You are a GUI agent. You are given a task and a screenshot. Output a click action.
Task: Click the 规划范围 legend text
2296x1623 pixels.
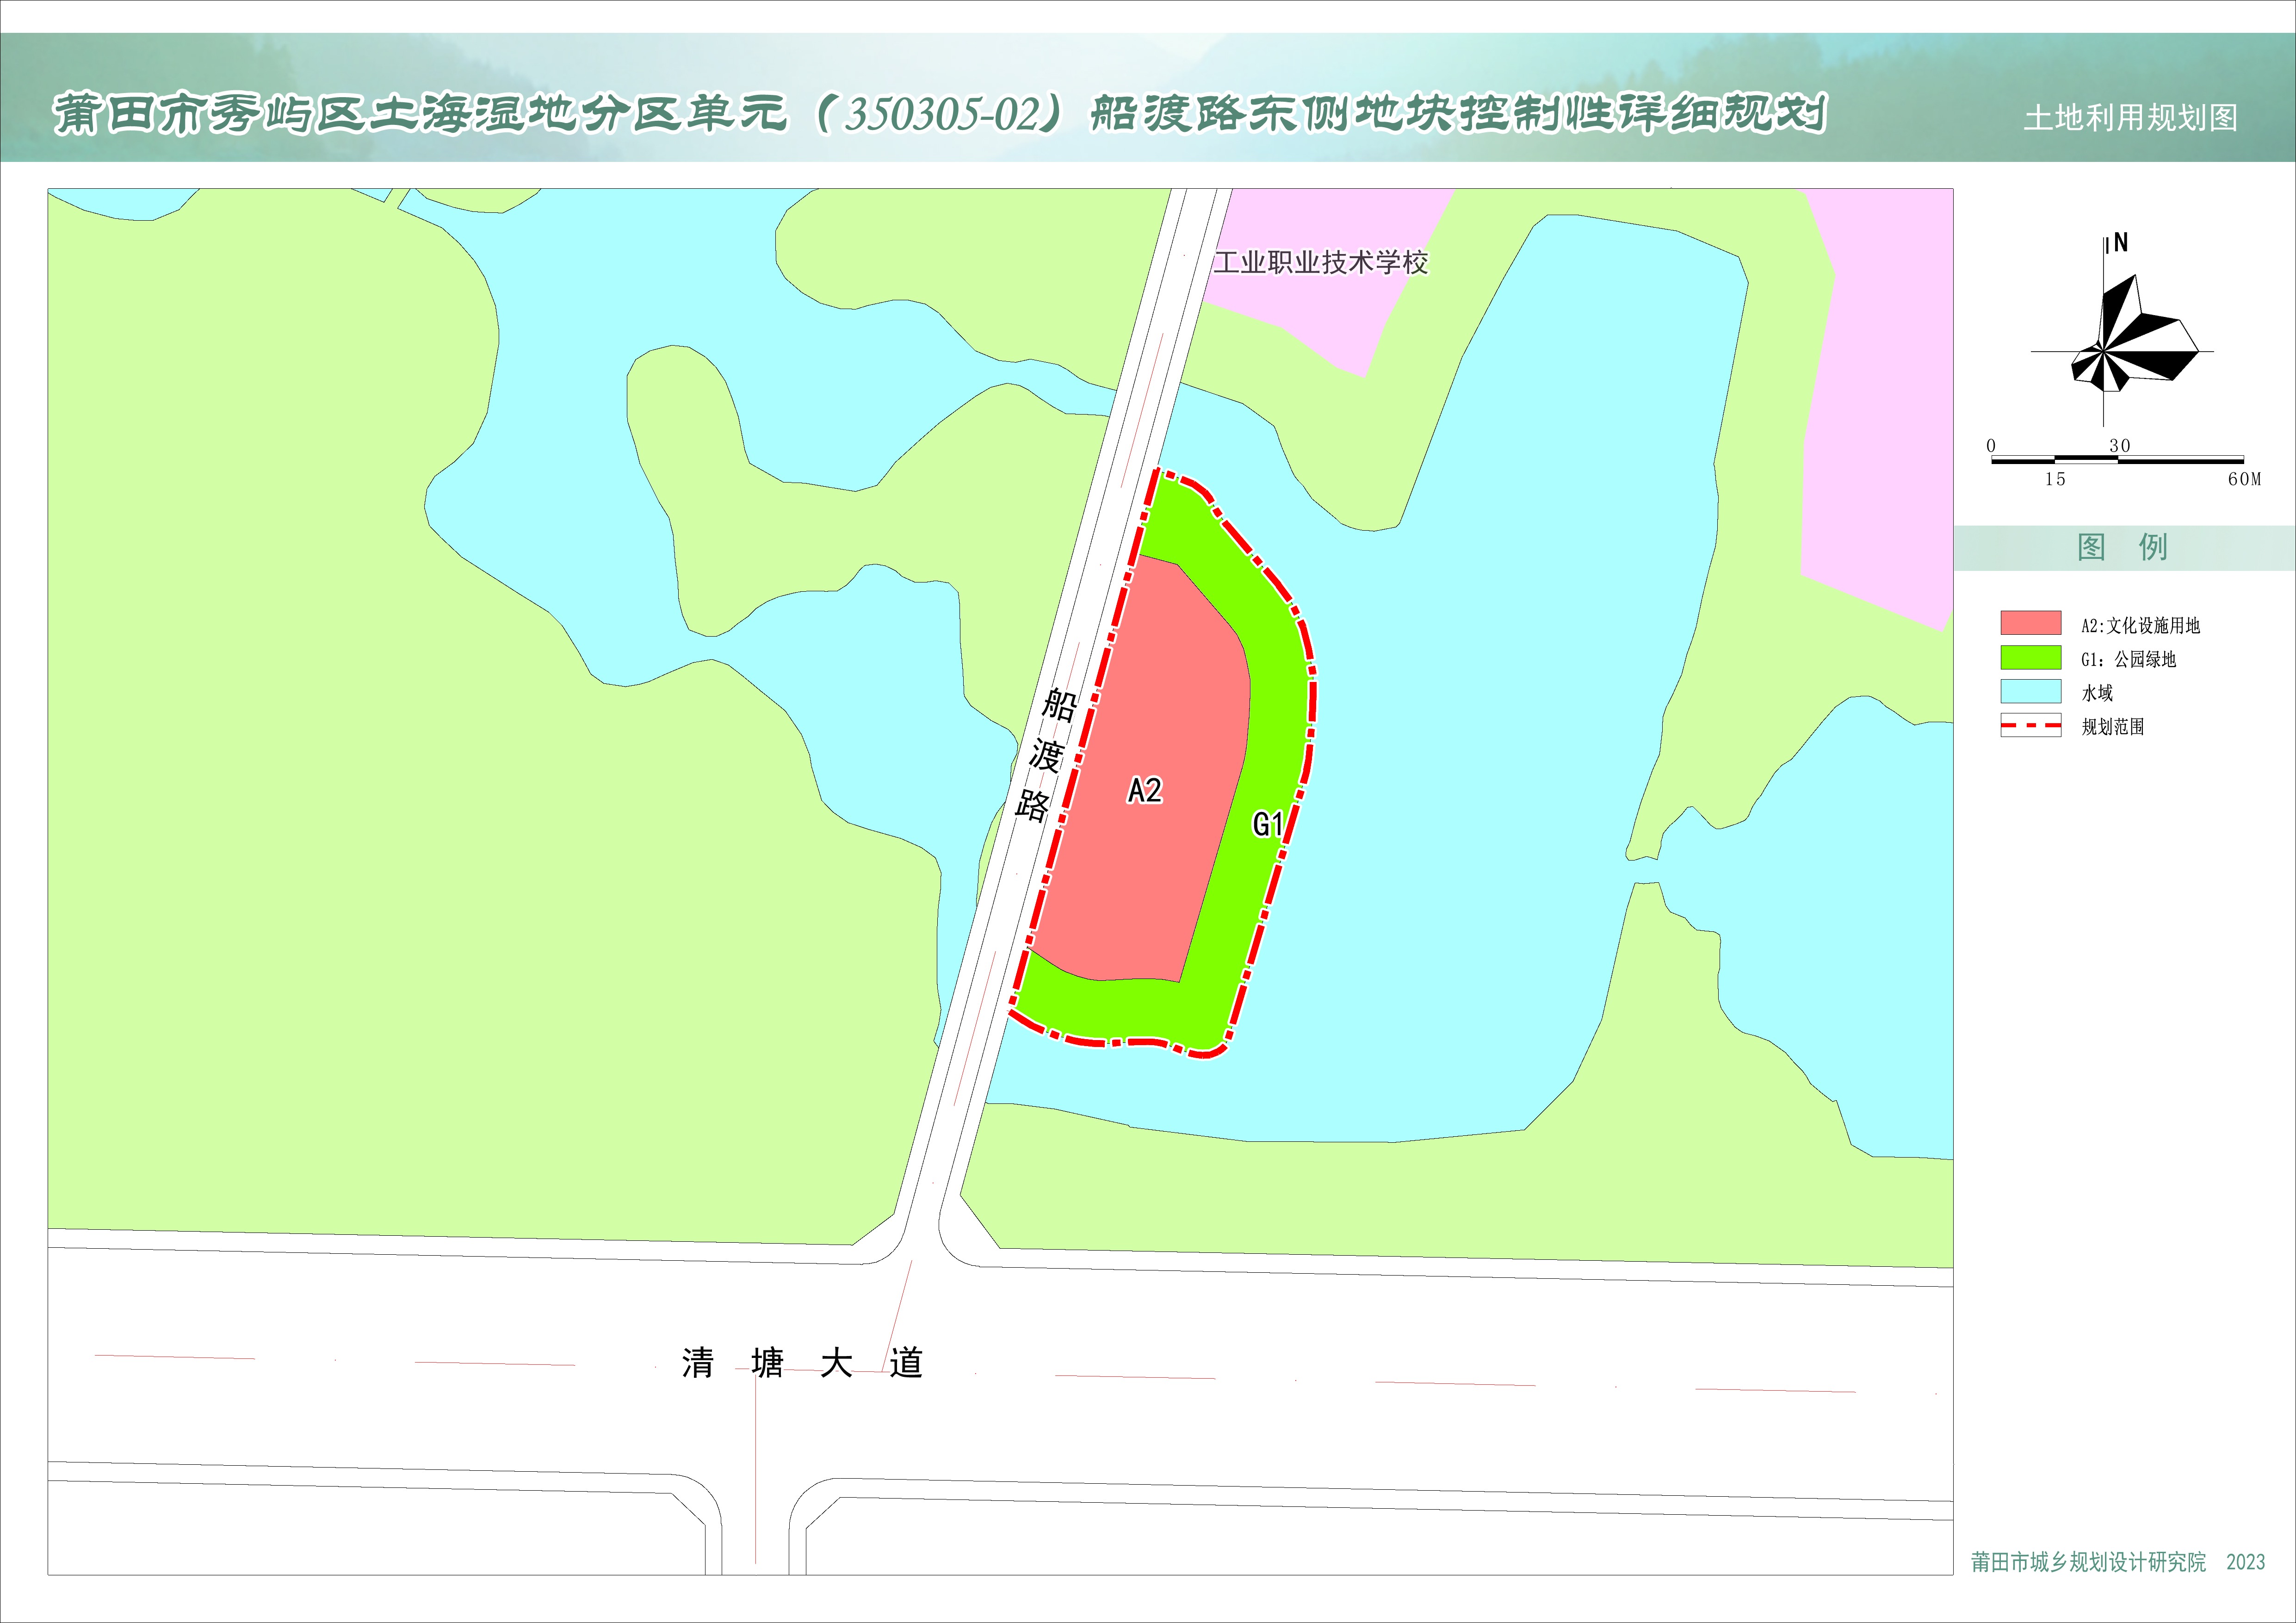pos(2112,727)
